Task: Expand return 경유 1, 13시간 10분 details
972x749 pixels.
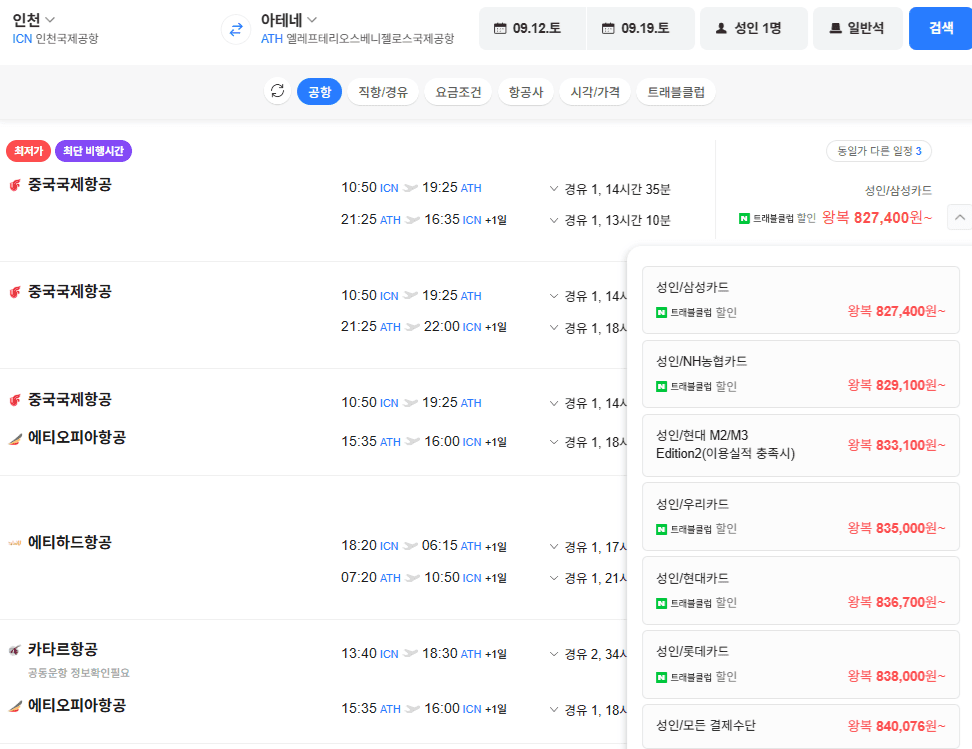Action: 610,220
